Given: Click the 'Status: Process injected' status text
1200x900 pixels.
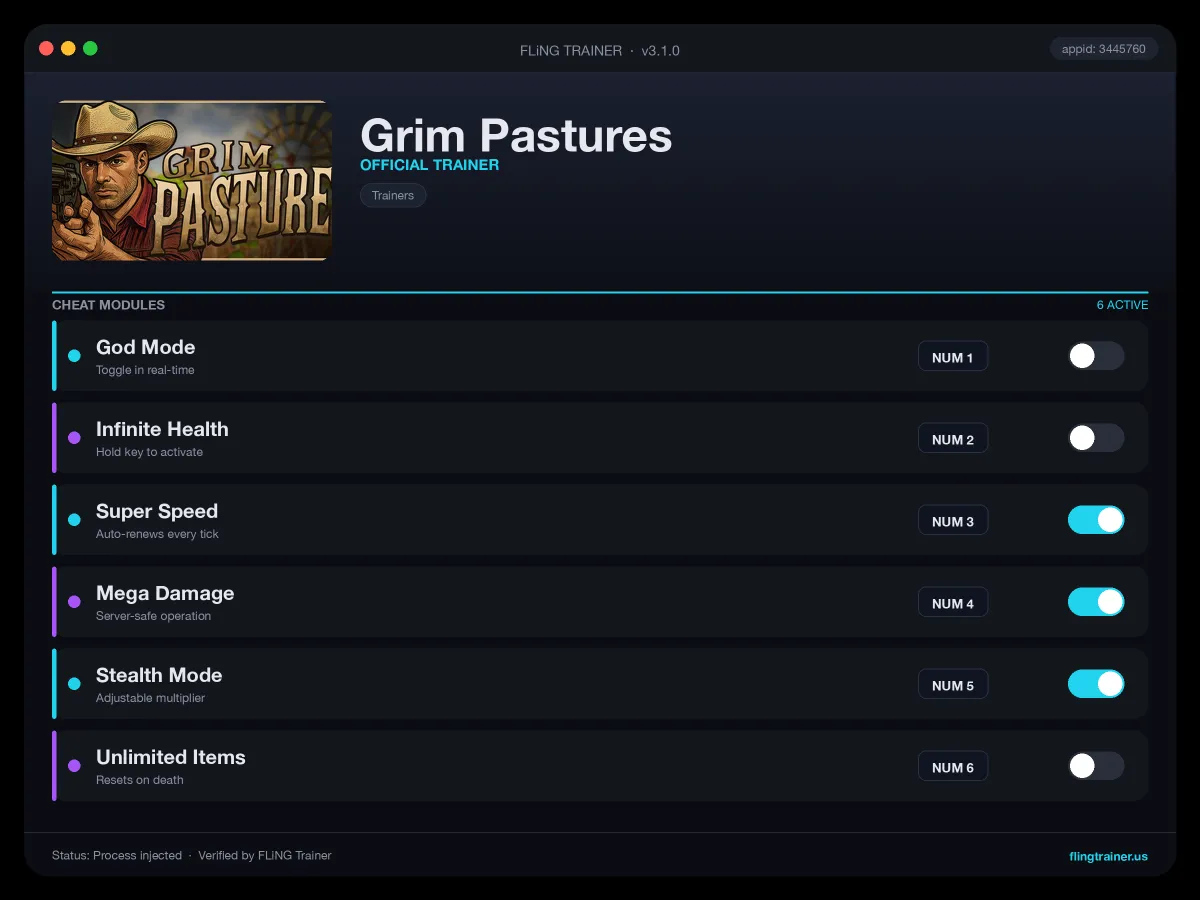Looking at the screenshot, I should 117,856.
